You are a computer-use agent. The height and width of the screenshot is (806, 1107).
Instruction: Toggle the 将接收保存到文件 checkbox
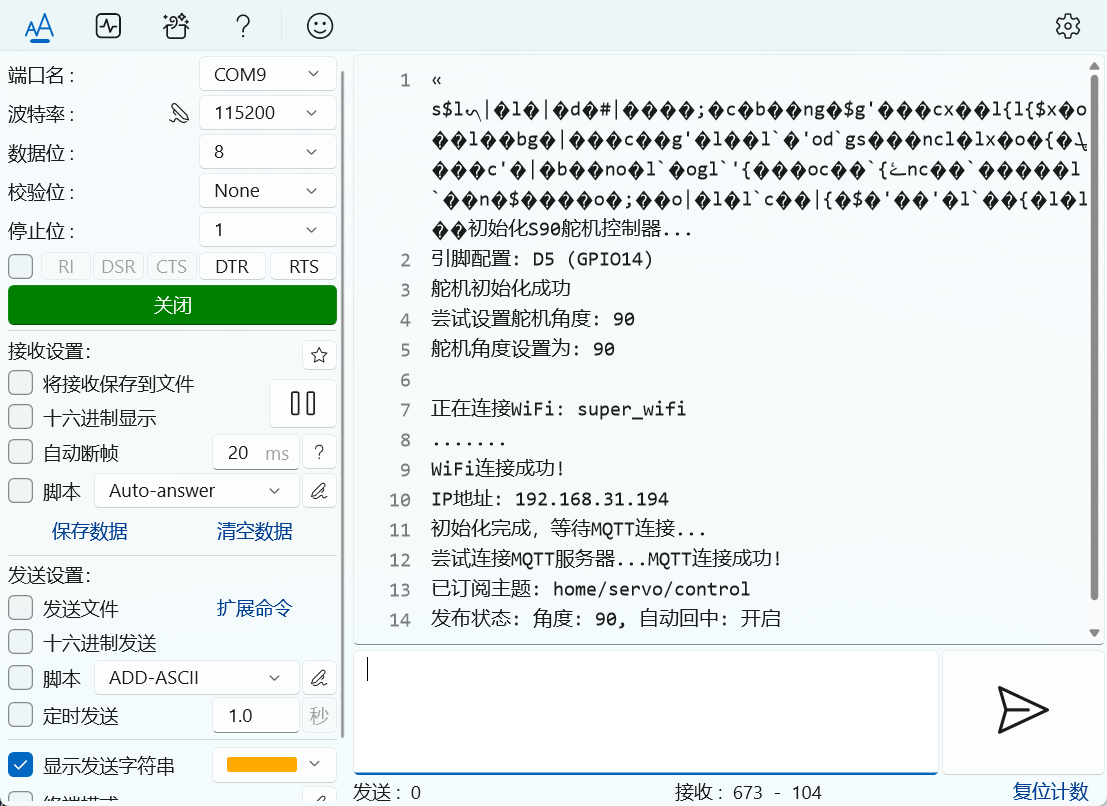click(21, 383)
